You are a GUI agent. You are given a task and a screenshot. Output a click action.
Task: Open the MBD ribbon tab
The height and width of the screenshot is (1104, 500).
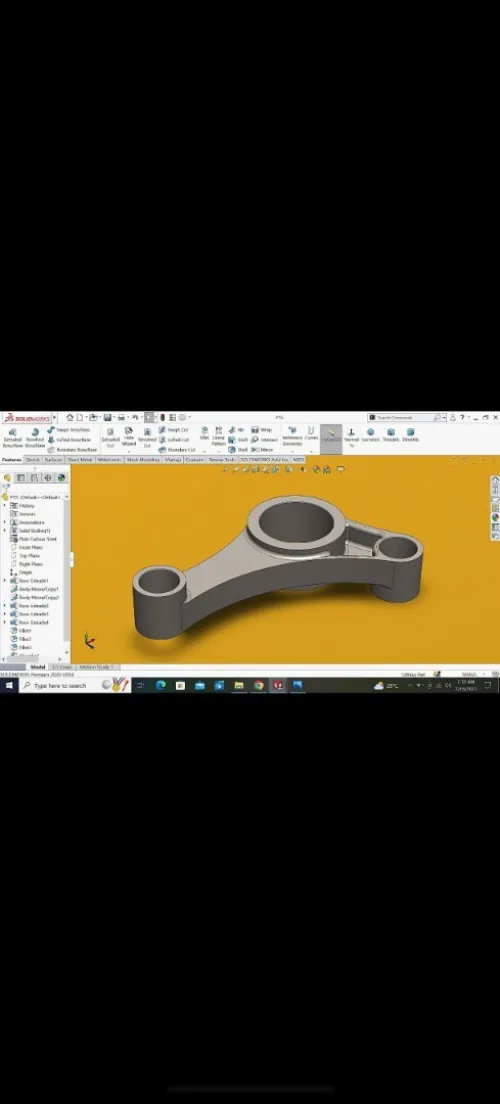[x=299, y=460]
